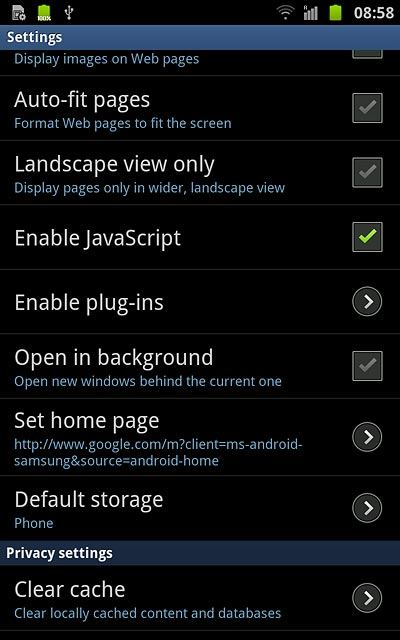Viewport: 400px width, 640px height.
Task: Toggle the Auto-fit pages checkbox
Action: [367, 108]
